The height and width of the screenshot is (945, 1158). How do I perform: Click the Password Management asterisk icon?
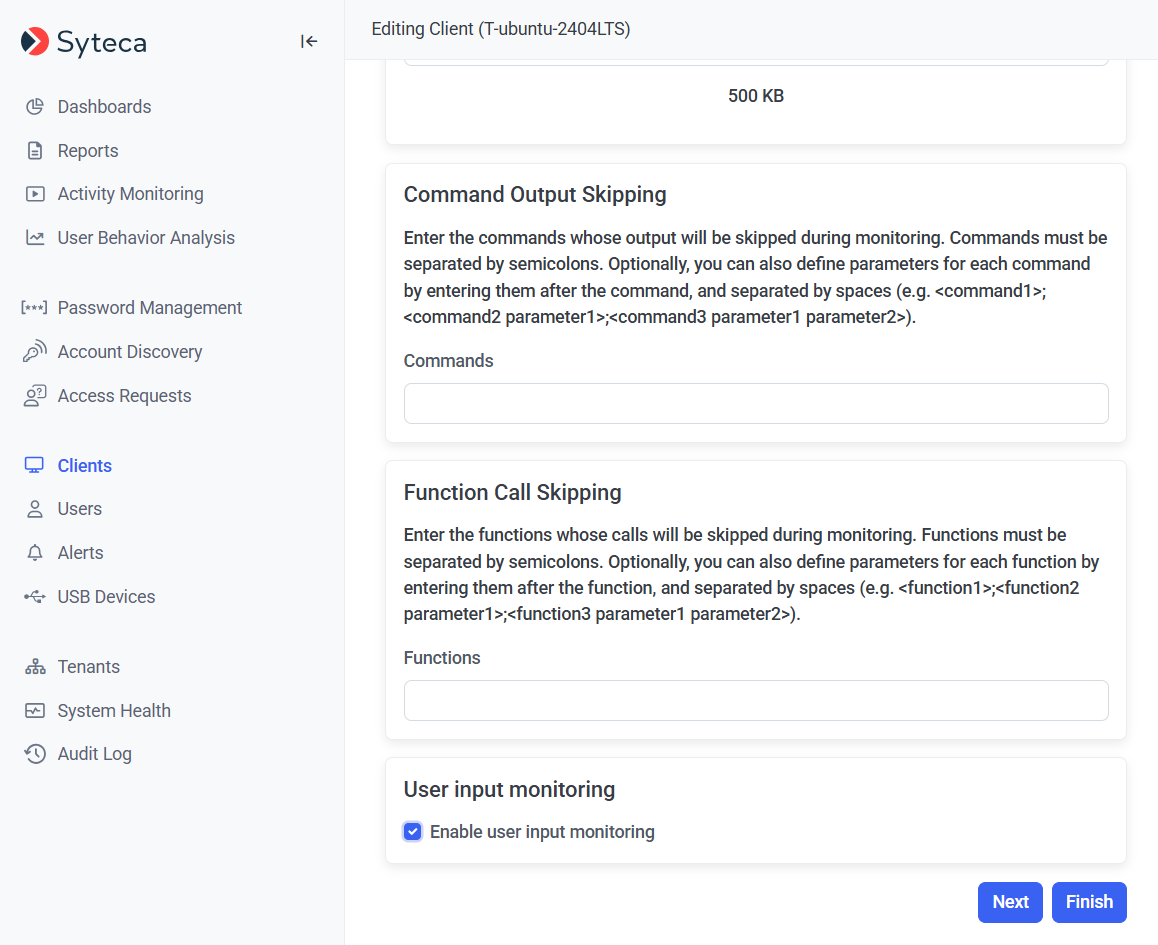(35, 308)
